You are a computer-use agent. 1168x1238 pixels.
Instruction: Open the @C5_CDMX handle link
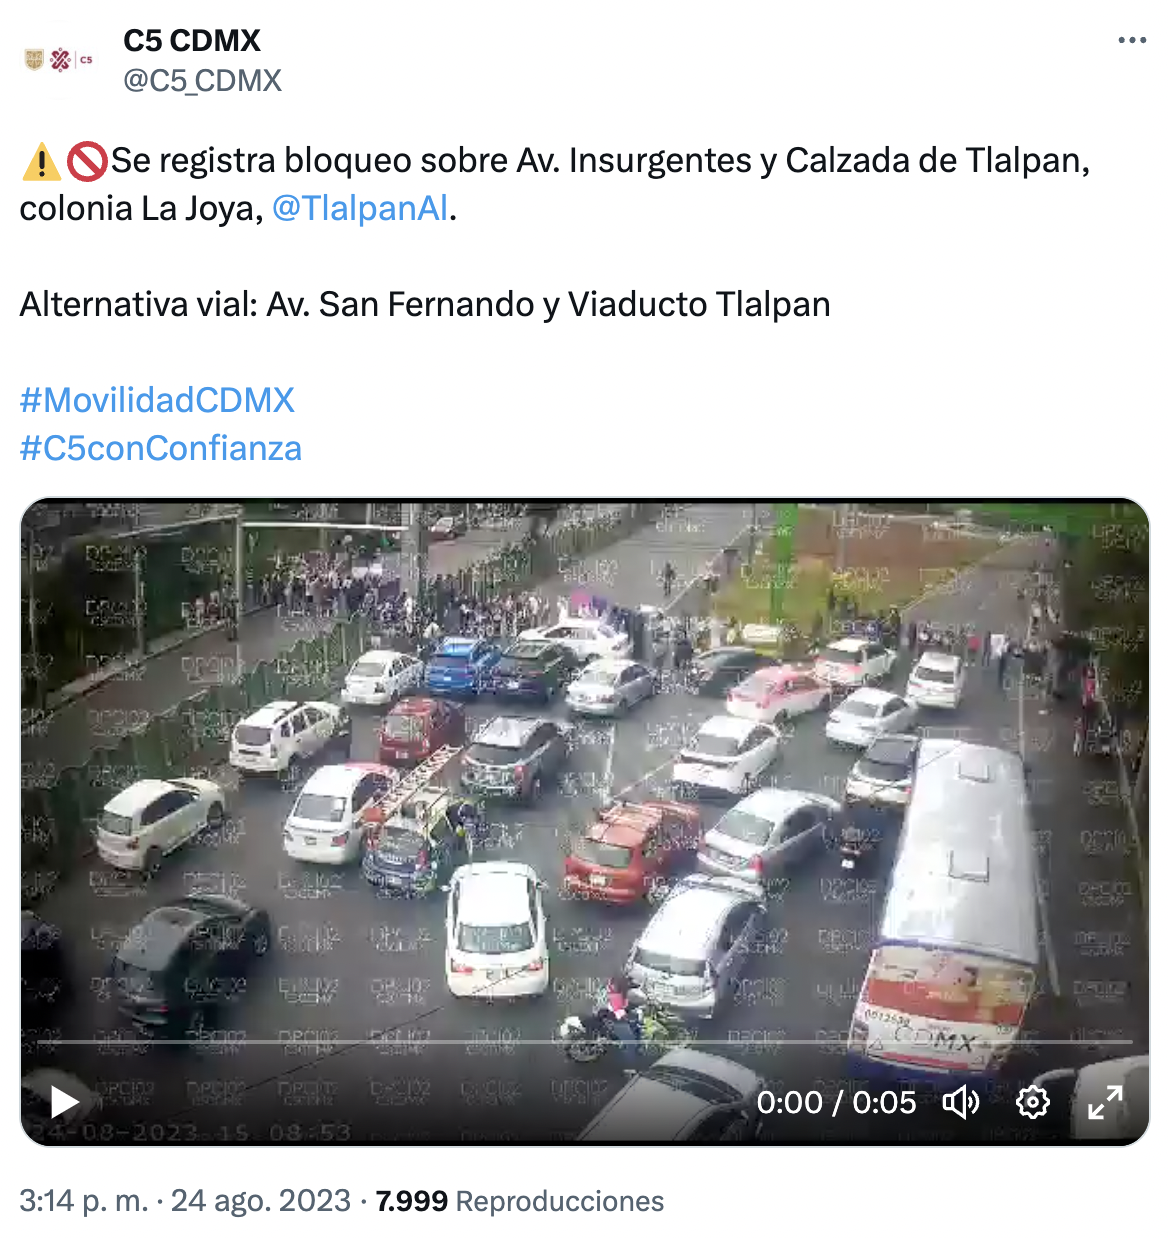point(202,81)
